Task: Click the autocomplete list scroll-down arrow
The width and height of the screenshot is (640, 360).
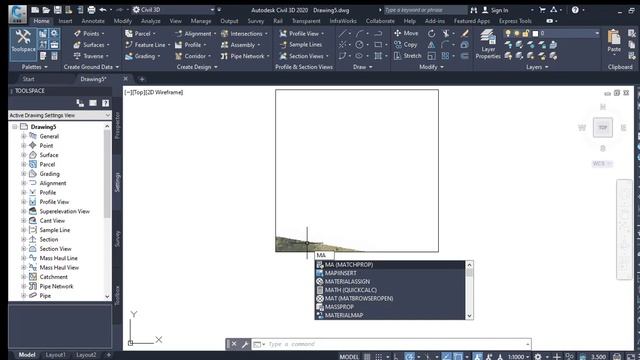Action: 469,316
